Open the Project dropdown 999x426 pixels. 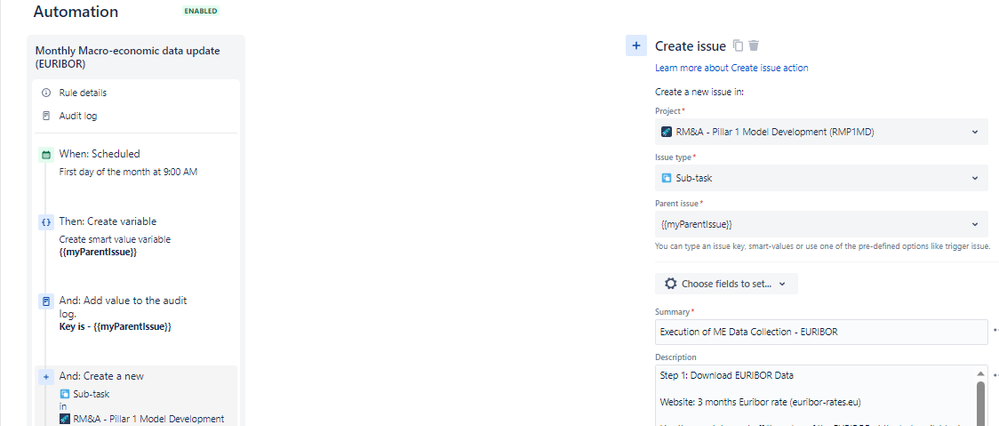821,132
